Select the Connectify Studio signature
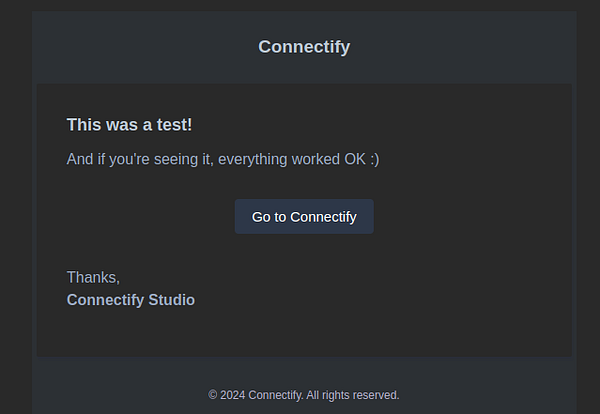The height and width of the screenshot is (414, 600). tap(131, 300)
